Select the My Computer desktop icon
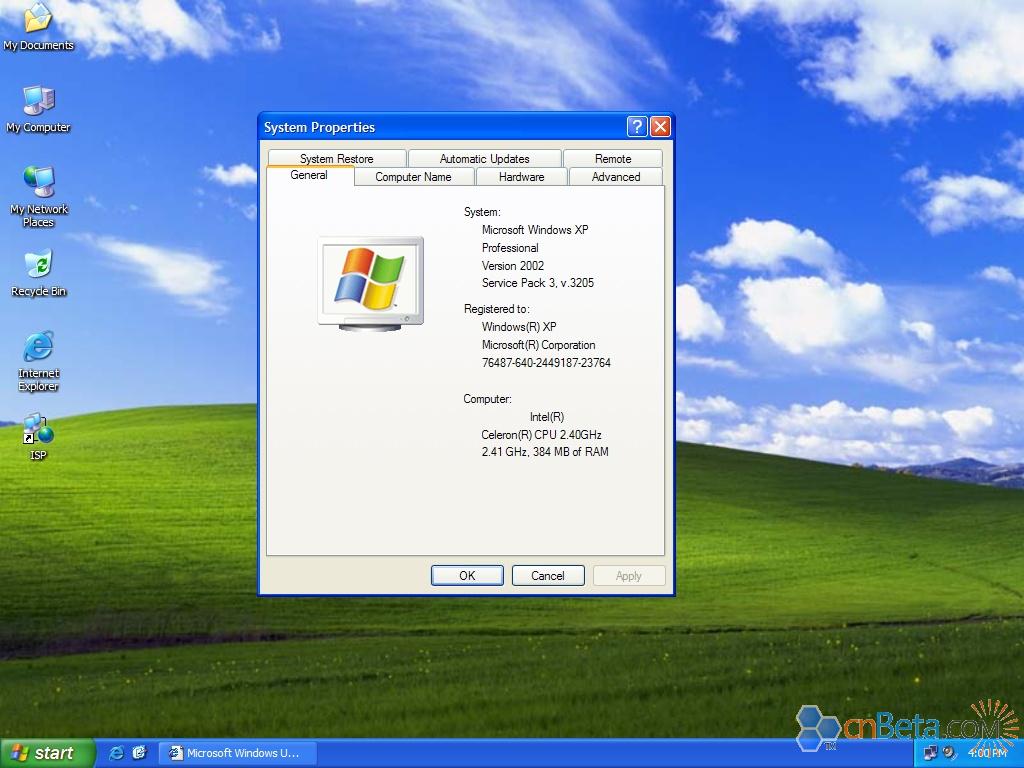1024x768 pixels. [x=38, y=101]
